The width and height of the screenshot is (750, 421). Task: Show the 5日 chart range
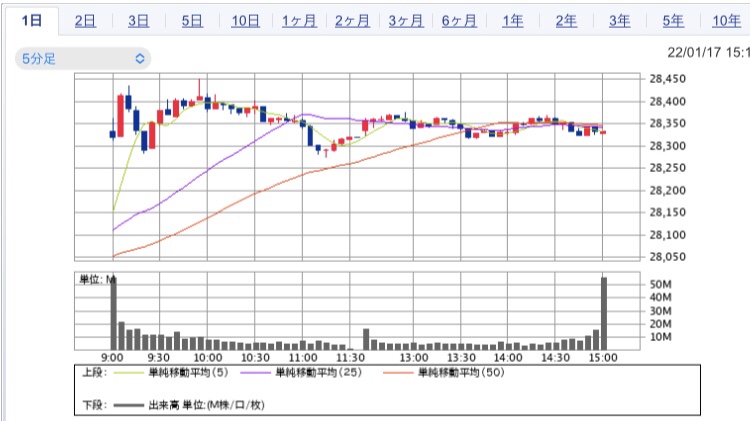click(x=192, y=21)
